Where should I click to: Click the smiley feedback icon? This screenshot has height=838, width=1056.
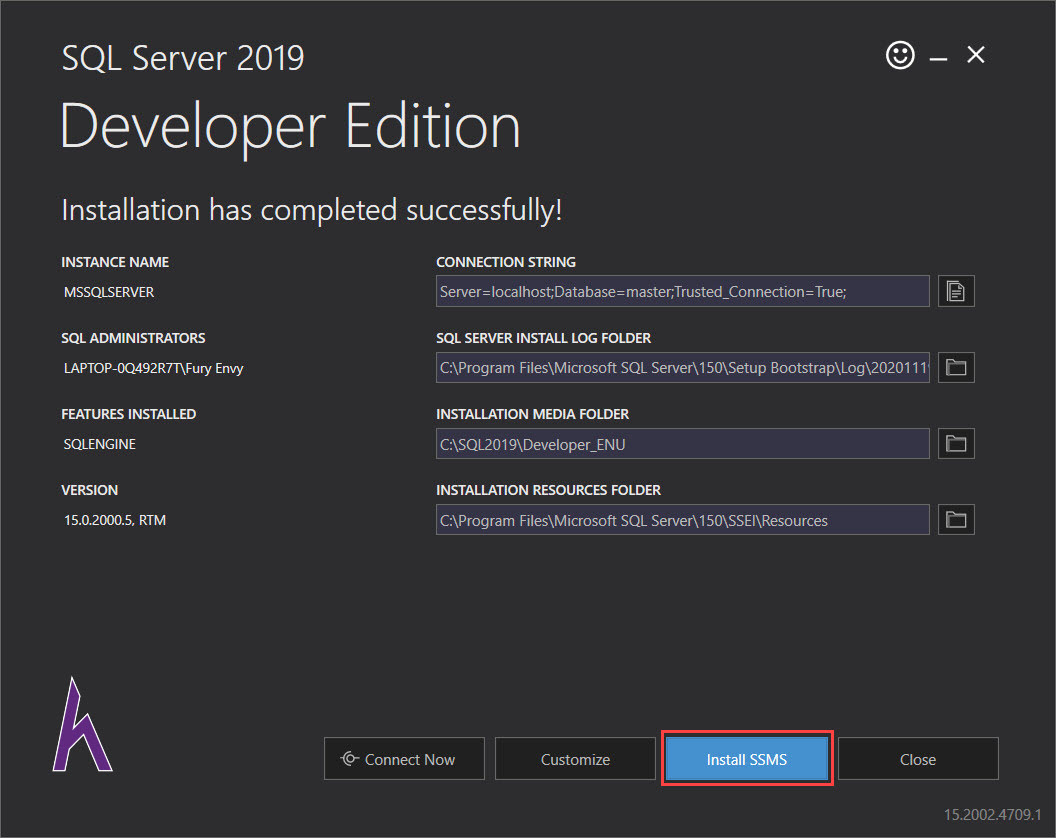(x=900, y=55)
